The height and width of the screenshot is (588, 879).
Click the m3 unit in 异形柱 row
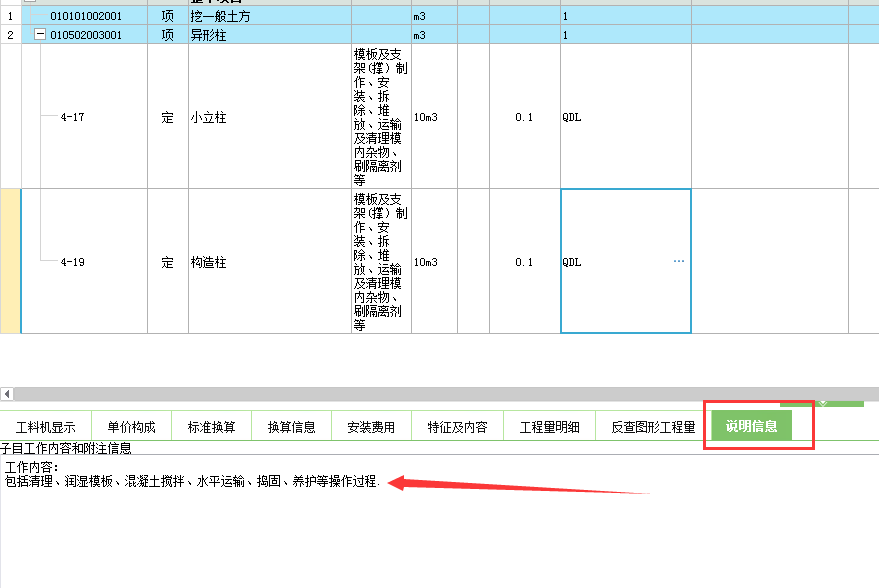pos(434,35)
